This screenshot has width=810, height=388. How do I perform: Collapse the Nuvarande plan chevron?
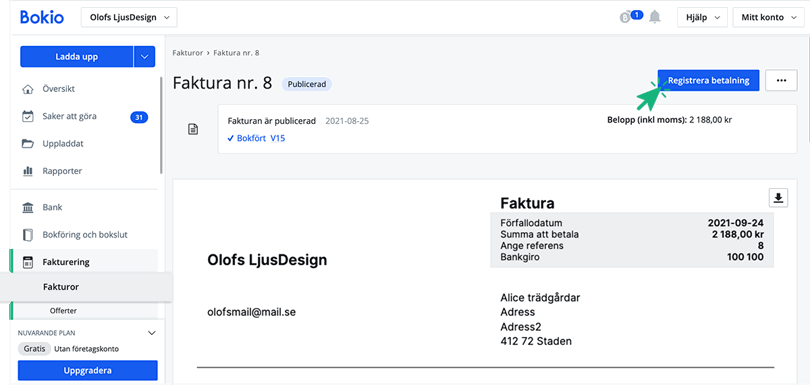pos(152,333)
